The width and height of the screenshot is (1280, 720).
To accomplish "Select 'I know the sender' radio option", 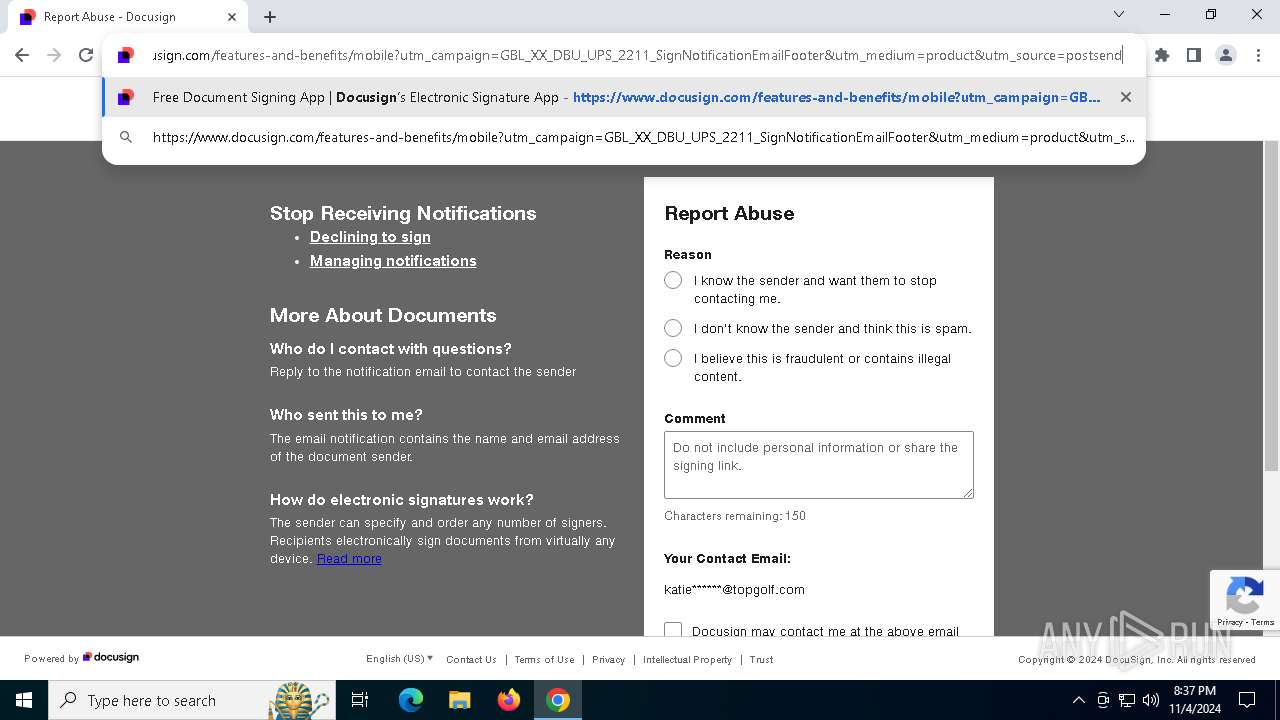I will point(673,281).
